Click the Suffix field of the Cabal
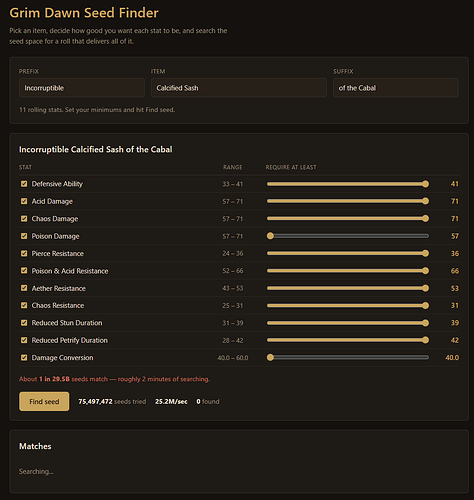 pos(396,88)
